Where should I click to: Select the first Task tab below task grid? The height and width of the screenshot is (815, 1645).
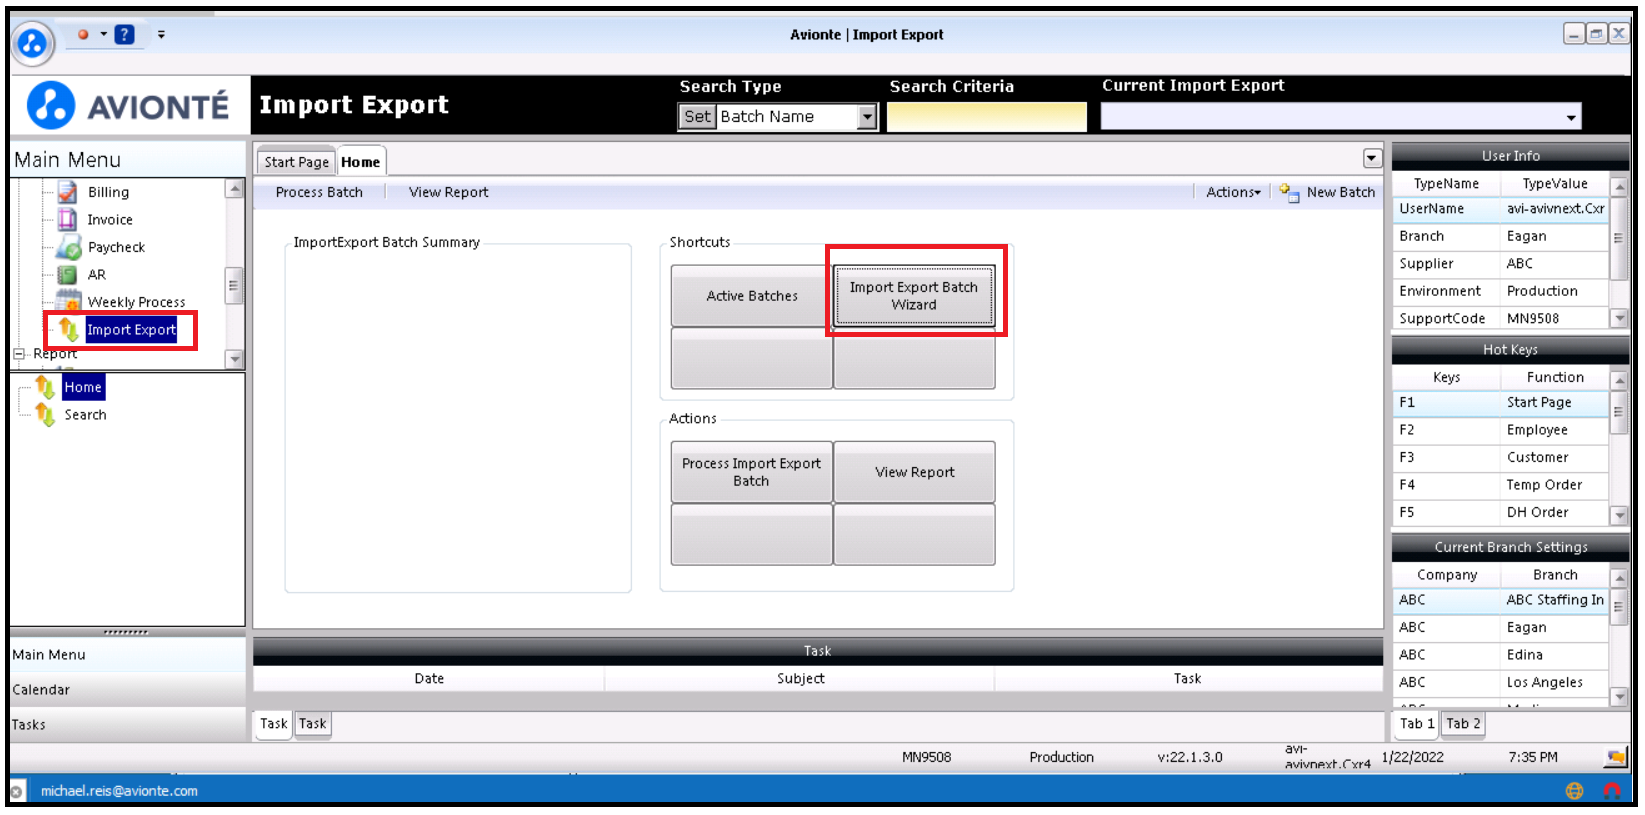273,724
